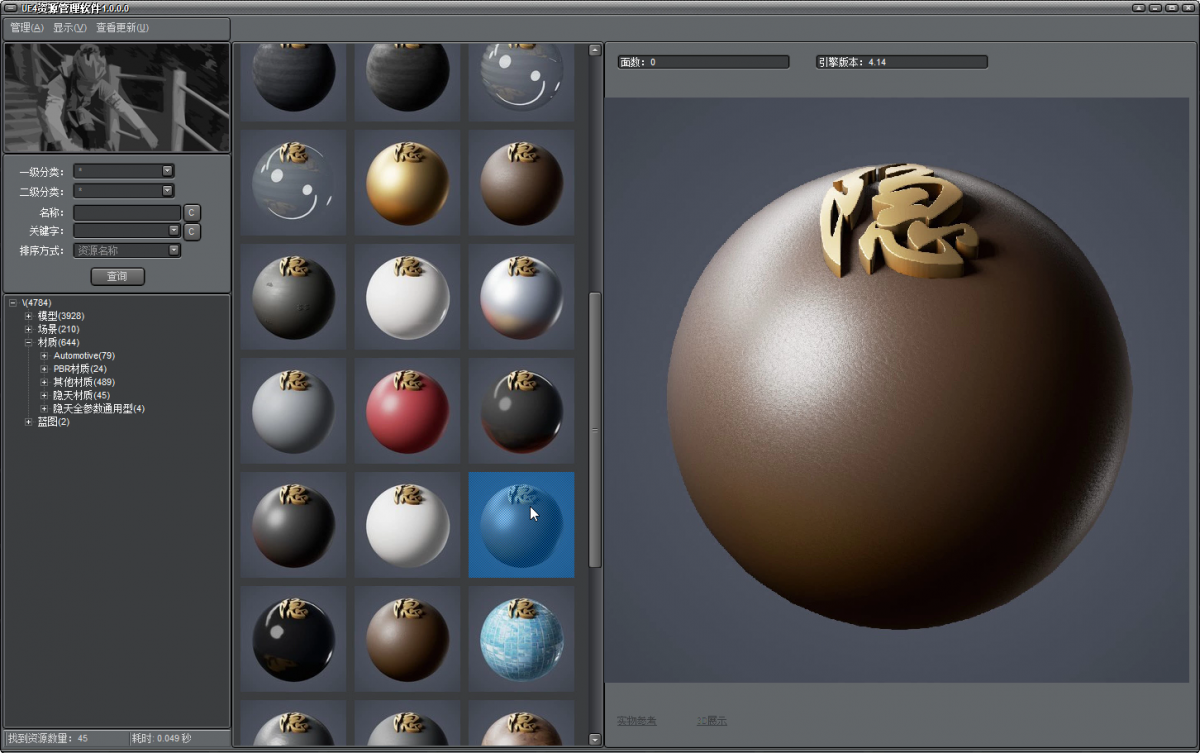This screenshot has width=1200, height=753.
Task: Open the 查看更新(U) menu
Action: [122, 28]
